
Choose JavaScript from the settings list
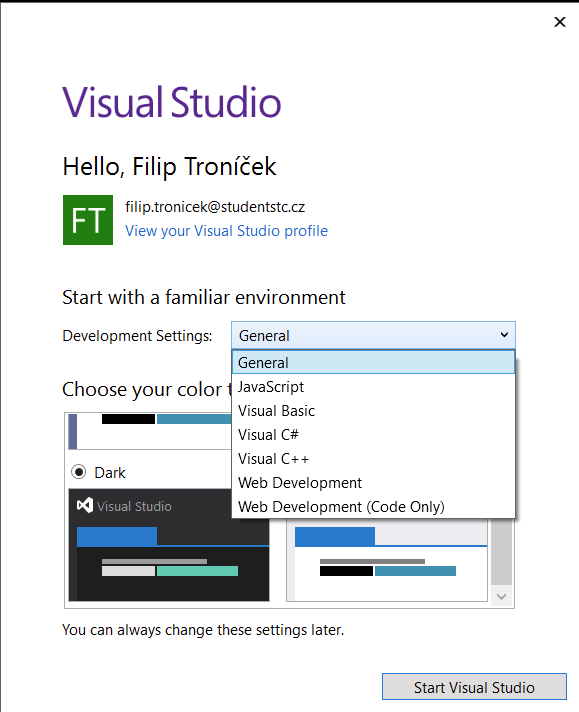[x=373, y=387]
